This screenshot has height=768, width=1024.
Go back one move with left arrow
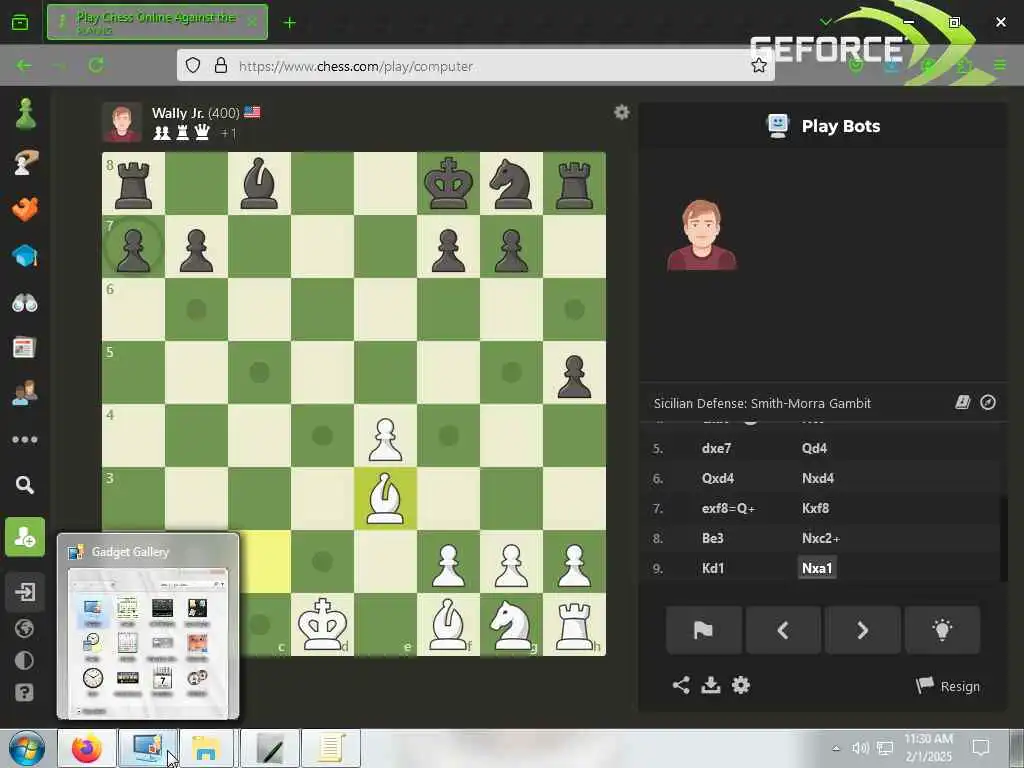(783, 630)
